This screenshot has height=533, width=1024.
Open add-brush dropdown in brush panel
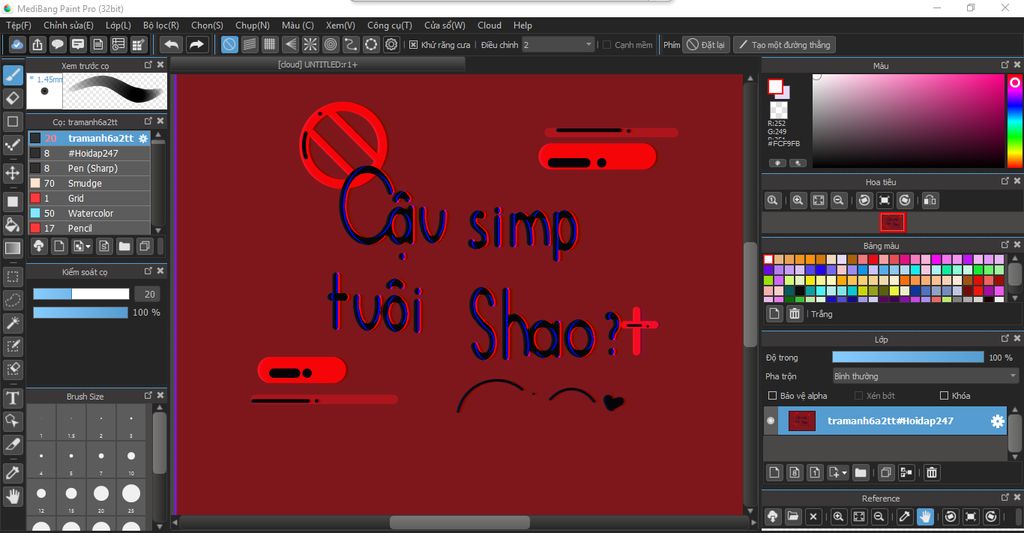(82, 246)
